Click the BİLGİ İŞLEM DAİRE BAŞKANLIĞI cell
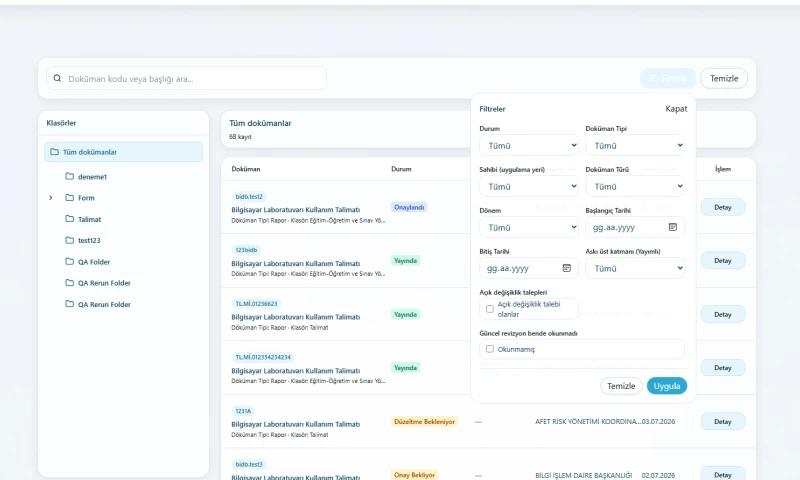800x480 pixels. point(584,475)
